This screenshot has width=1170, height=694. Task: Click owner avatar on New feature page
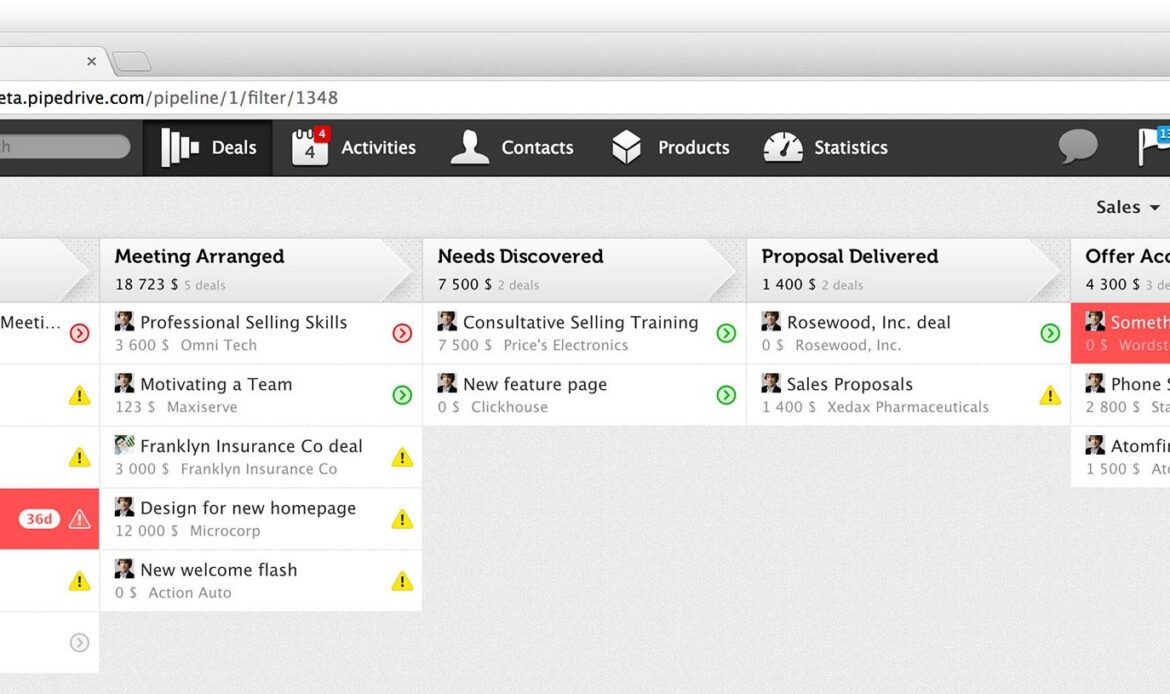447,383
